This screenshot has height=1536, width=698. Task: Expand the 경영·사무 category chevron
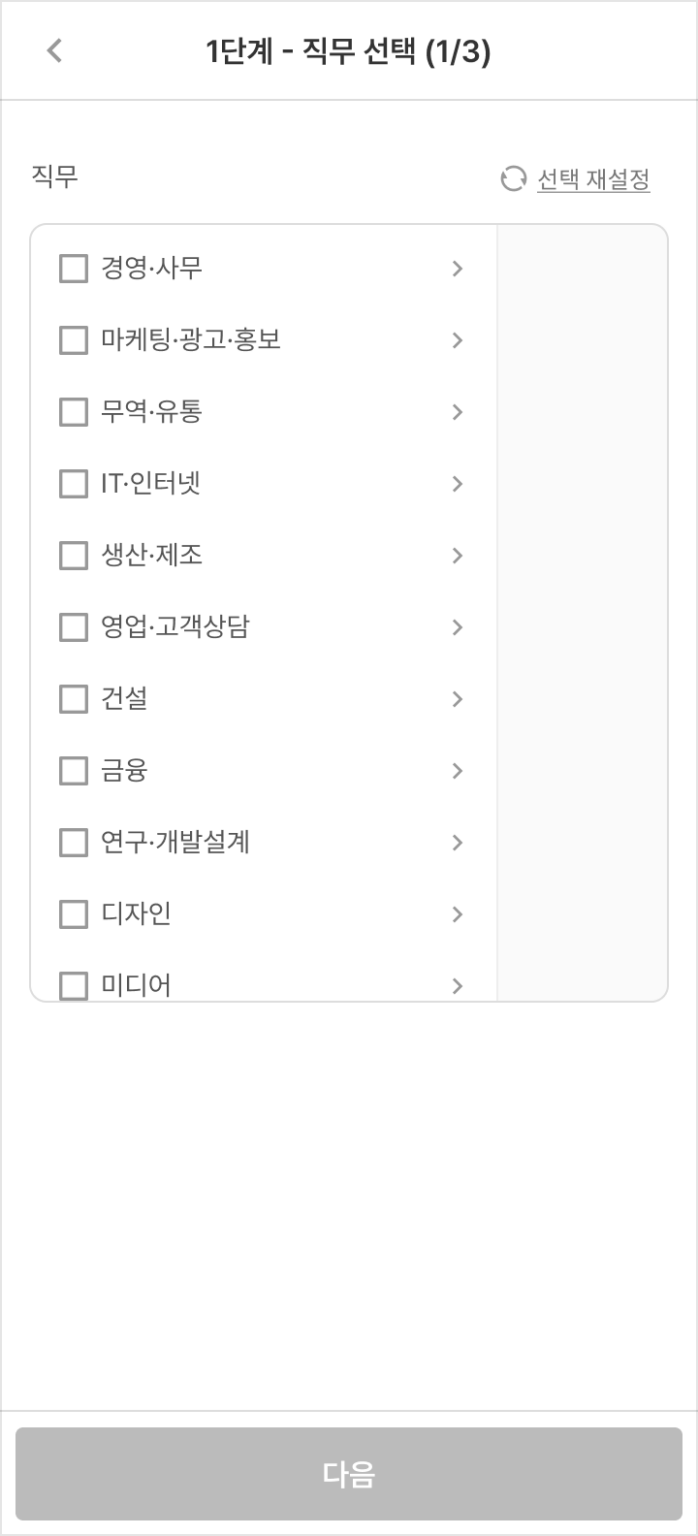(457, 269)
